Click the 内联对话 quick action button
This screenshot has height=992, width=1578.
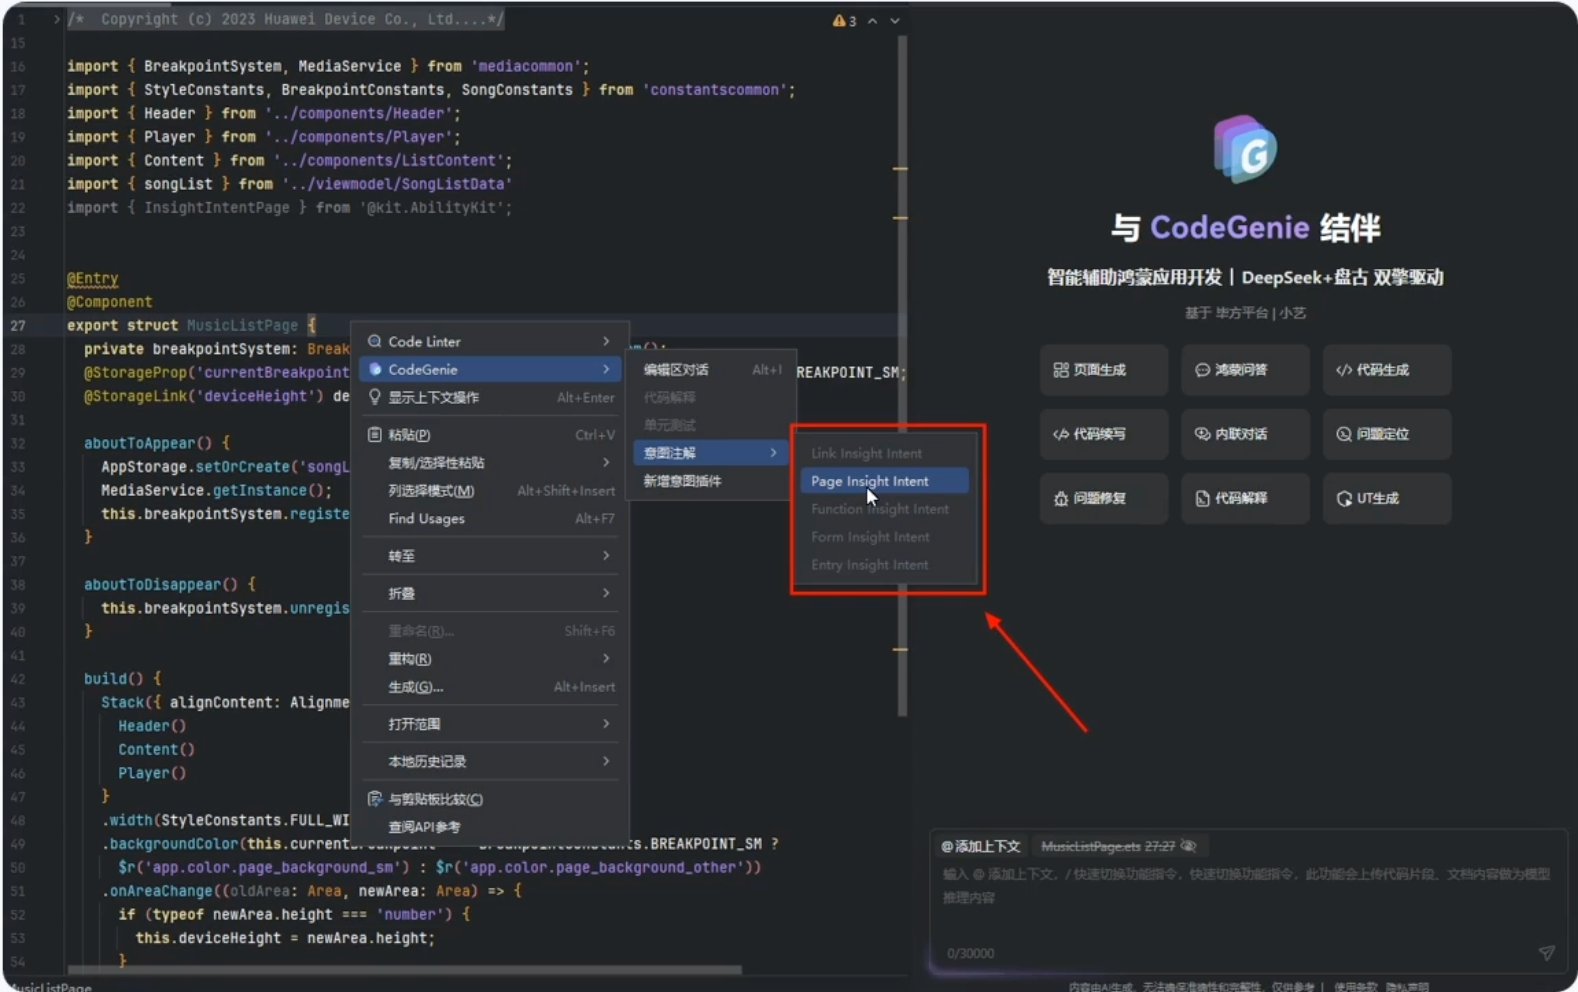(1245, 434)
